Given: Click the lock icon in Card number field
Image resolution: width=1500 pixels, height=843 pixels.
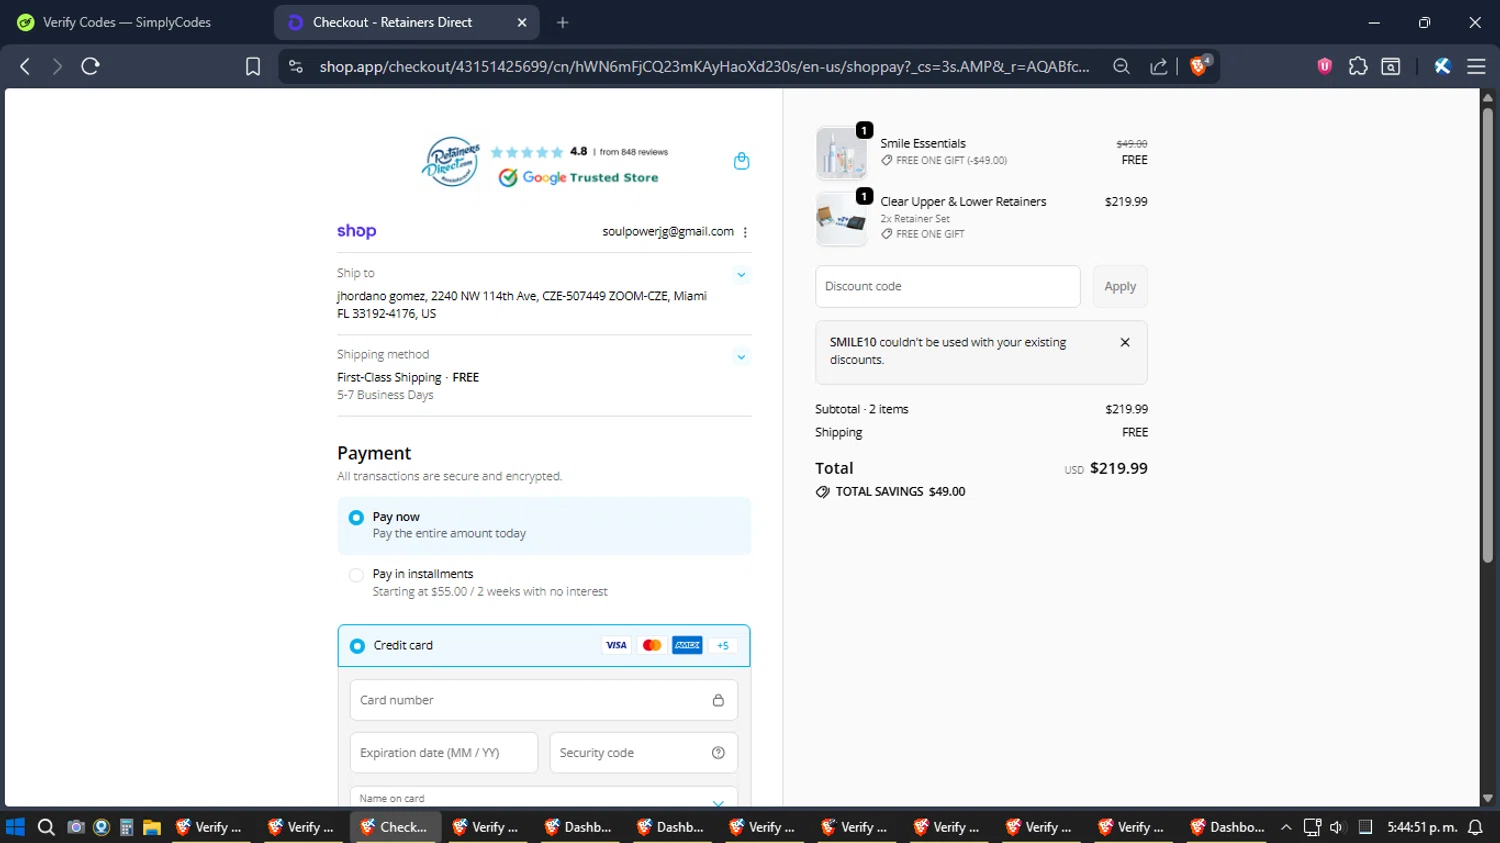Looking at the screenshot, I should point(718,700).
